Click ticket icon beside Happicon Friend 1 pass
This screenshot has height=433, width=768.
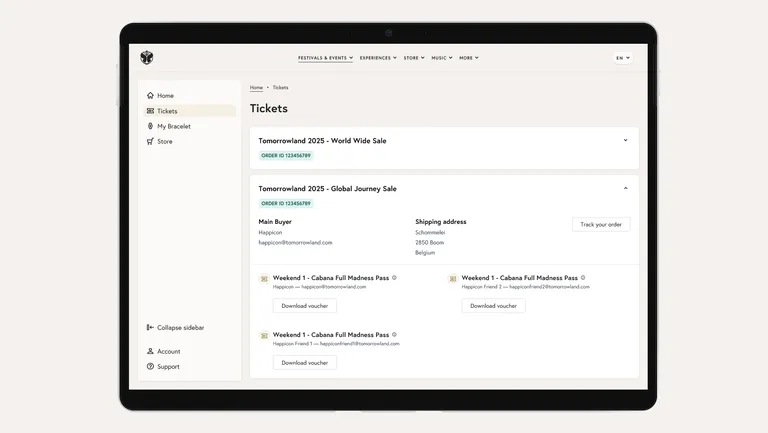264,336
